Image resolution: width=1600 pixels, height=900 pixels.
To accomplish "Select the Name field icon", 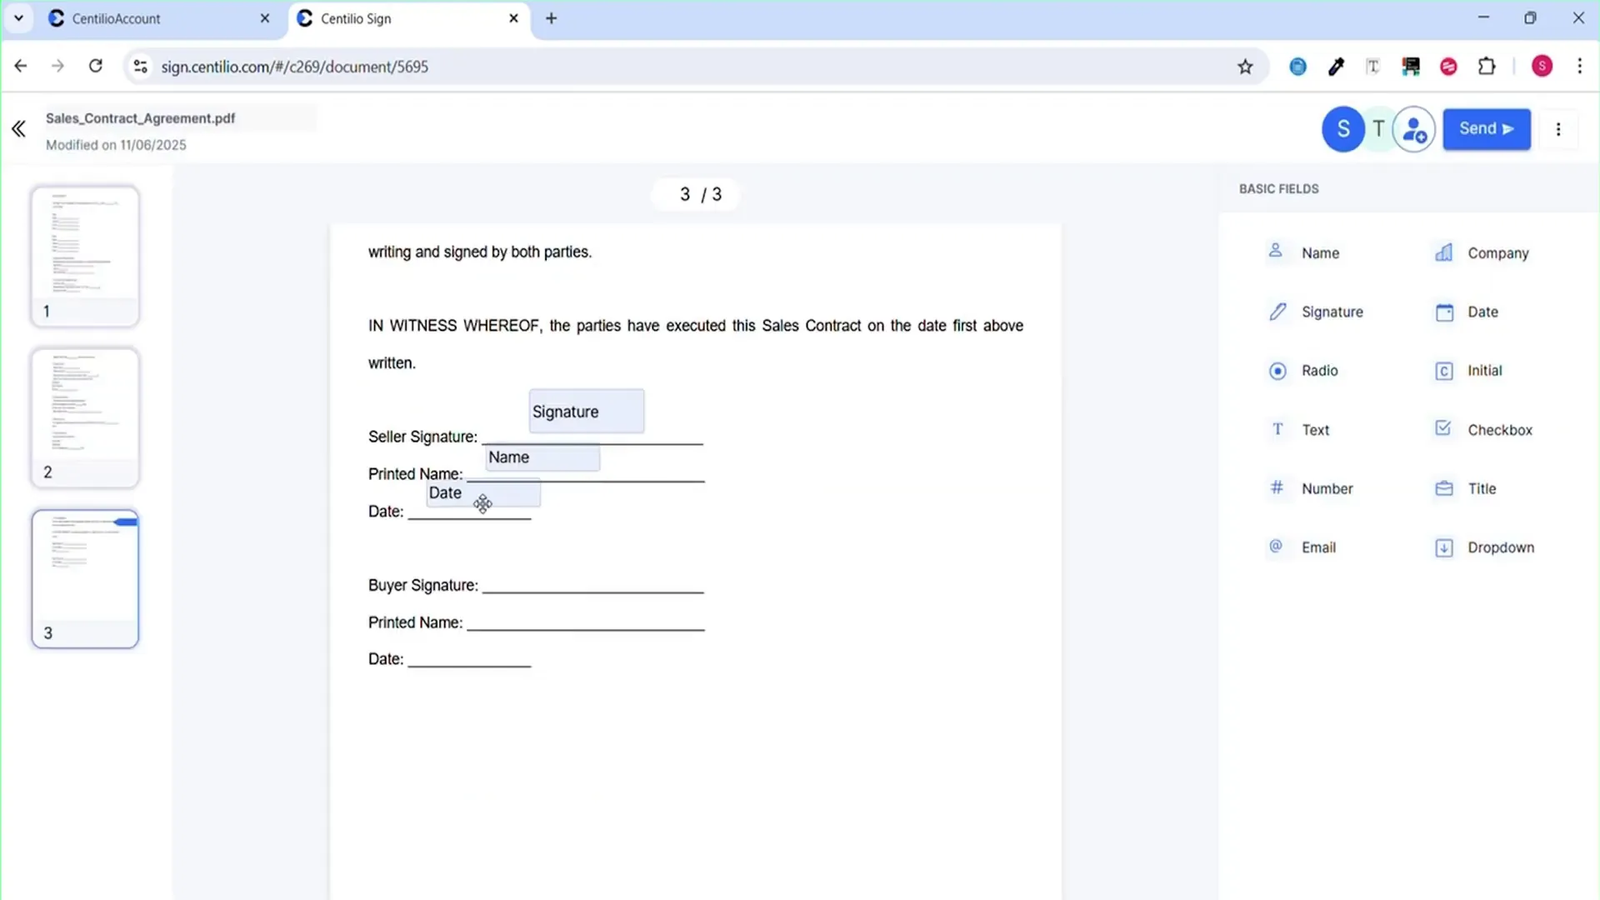I will [1275, 251].
